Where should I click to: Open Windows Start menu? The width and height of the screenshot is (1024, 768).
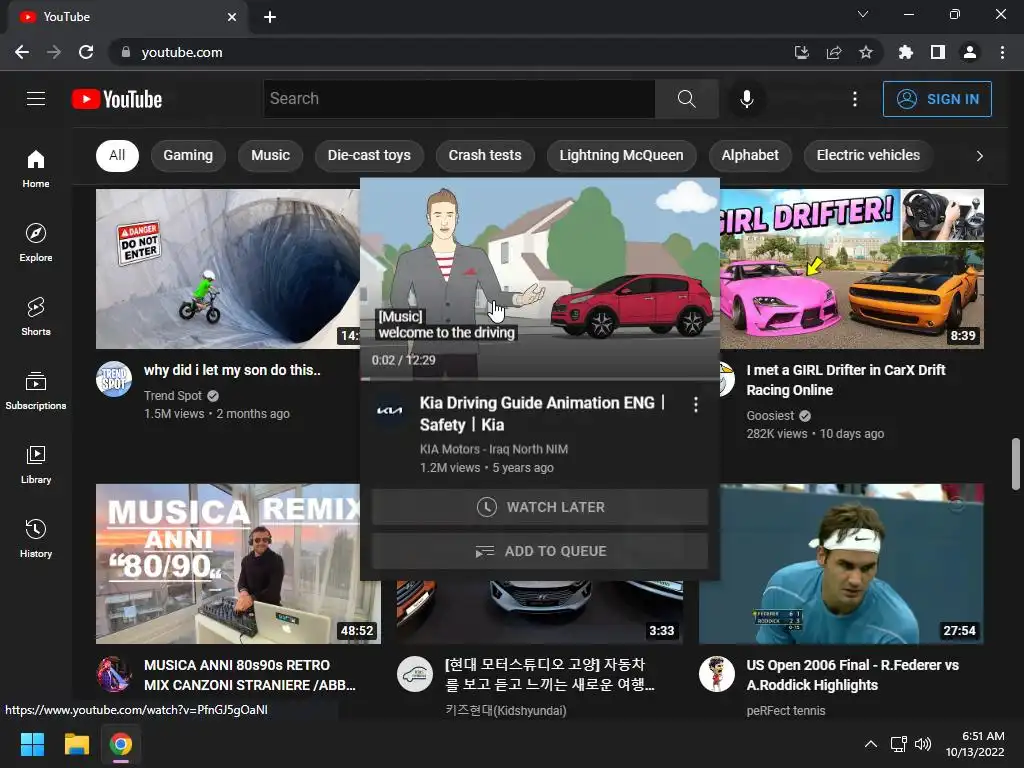32,744
